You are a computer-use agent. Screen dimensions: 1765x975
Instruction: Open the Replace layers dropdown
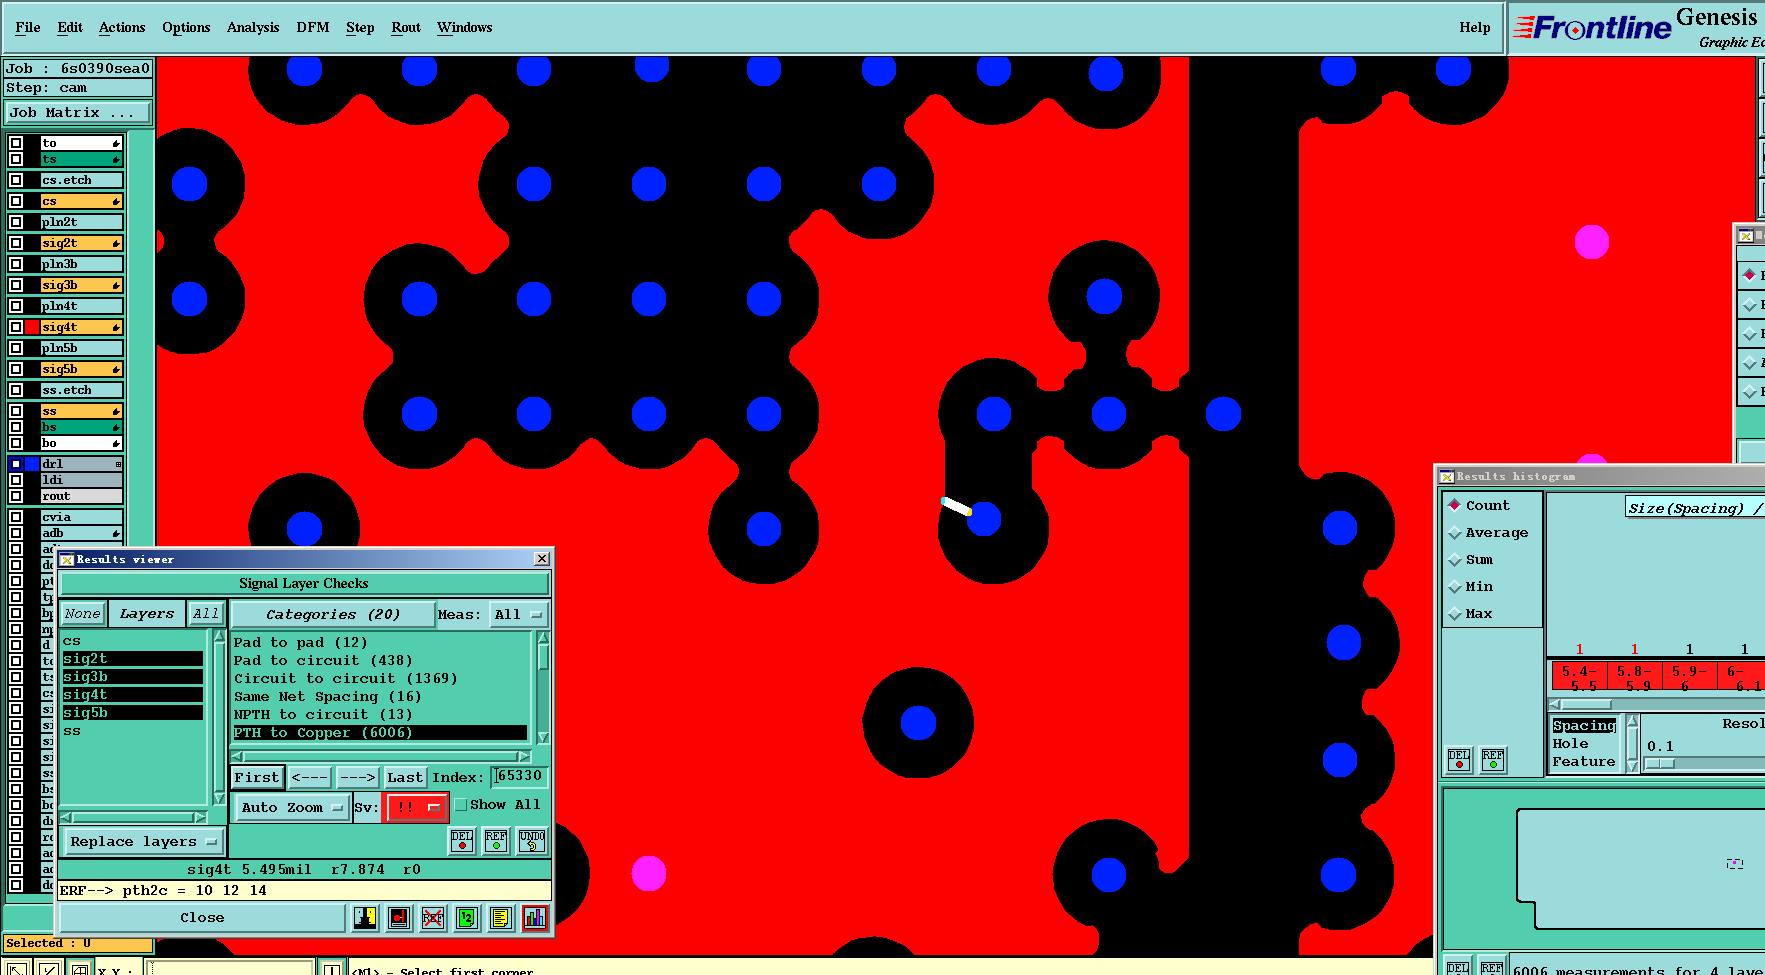point(144,841)
